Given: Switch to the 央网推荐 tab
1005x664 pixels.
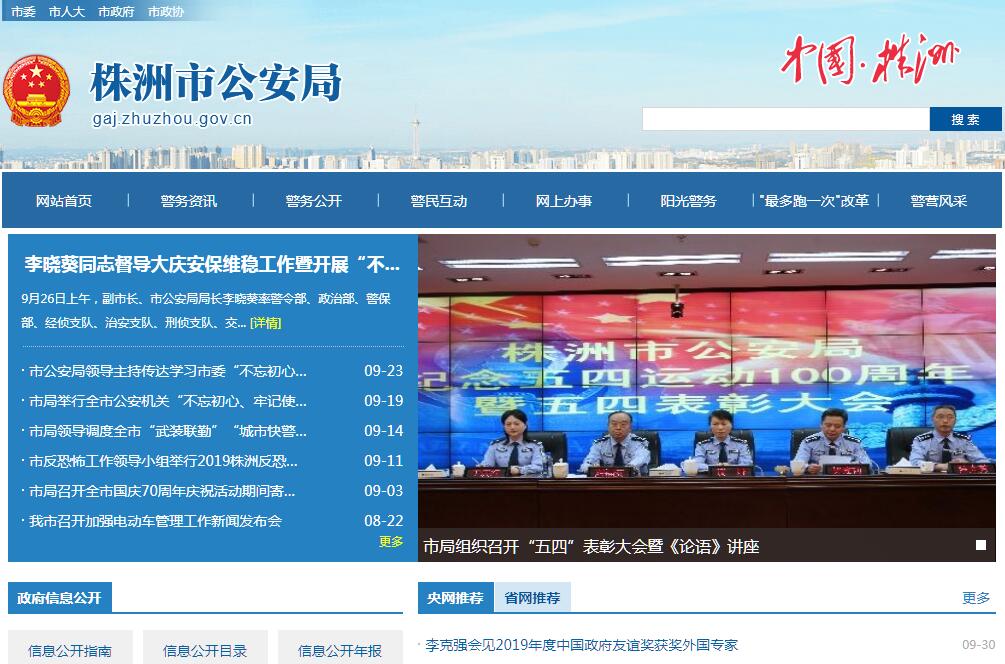Looking at the screenshot, I should 455,598.
